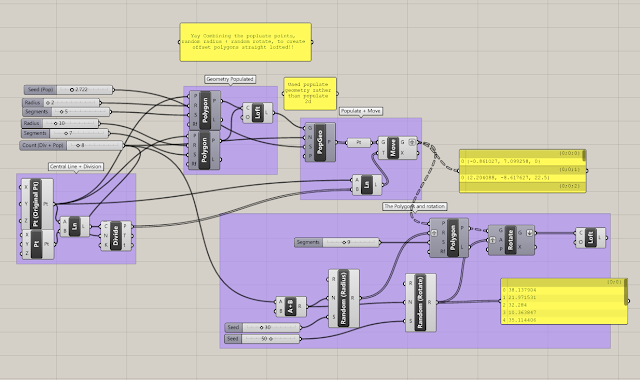
Task: Select the upper Polygon component in Geometry Populated
Action: [205, 110]
